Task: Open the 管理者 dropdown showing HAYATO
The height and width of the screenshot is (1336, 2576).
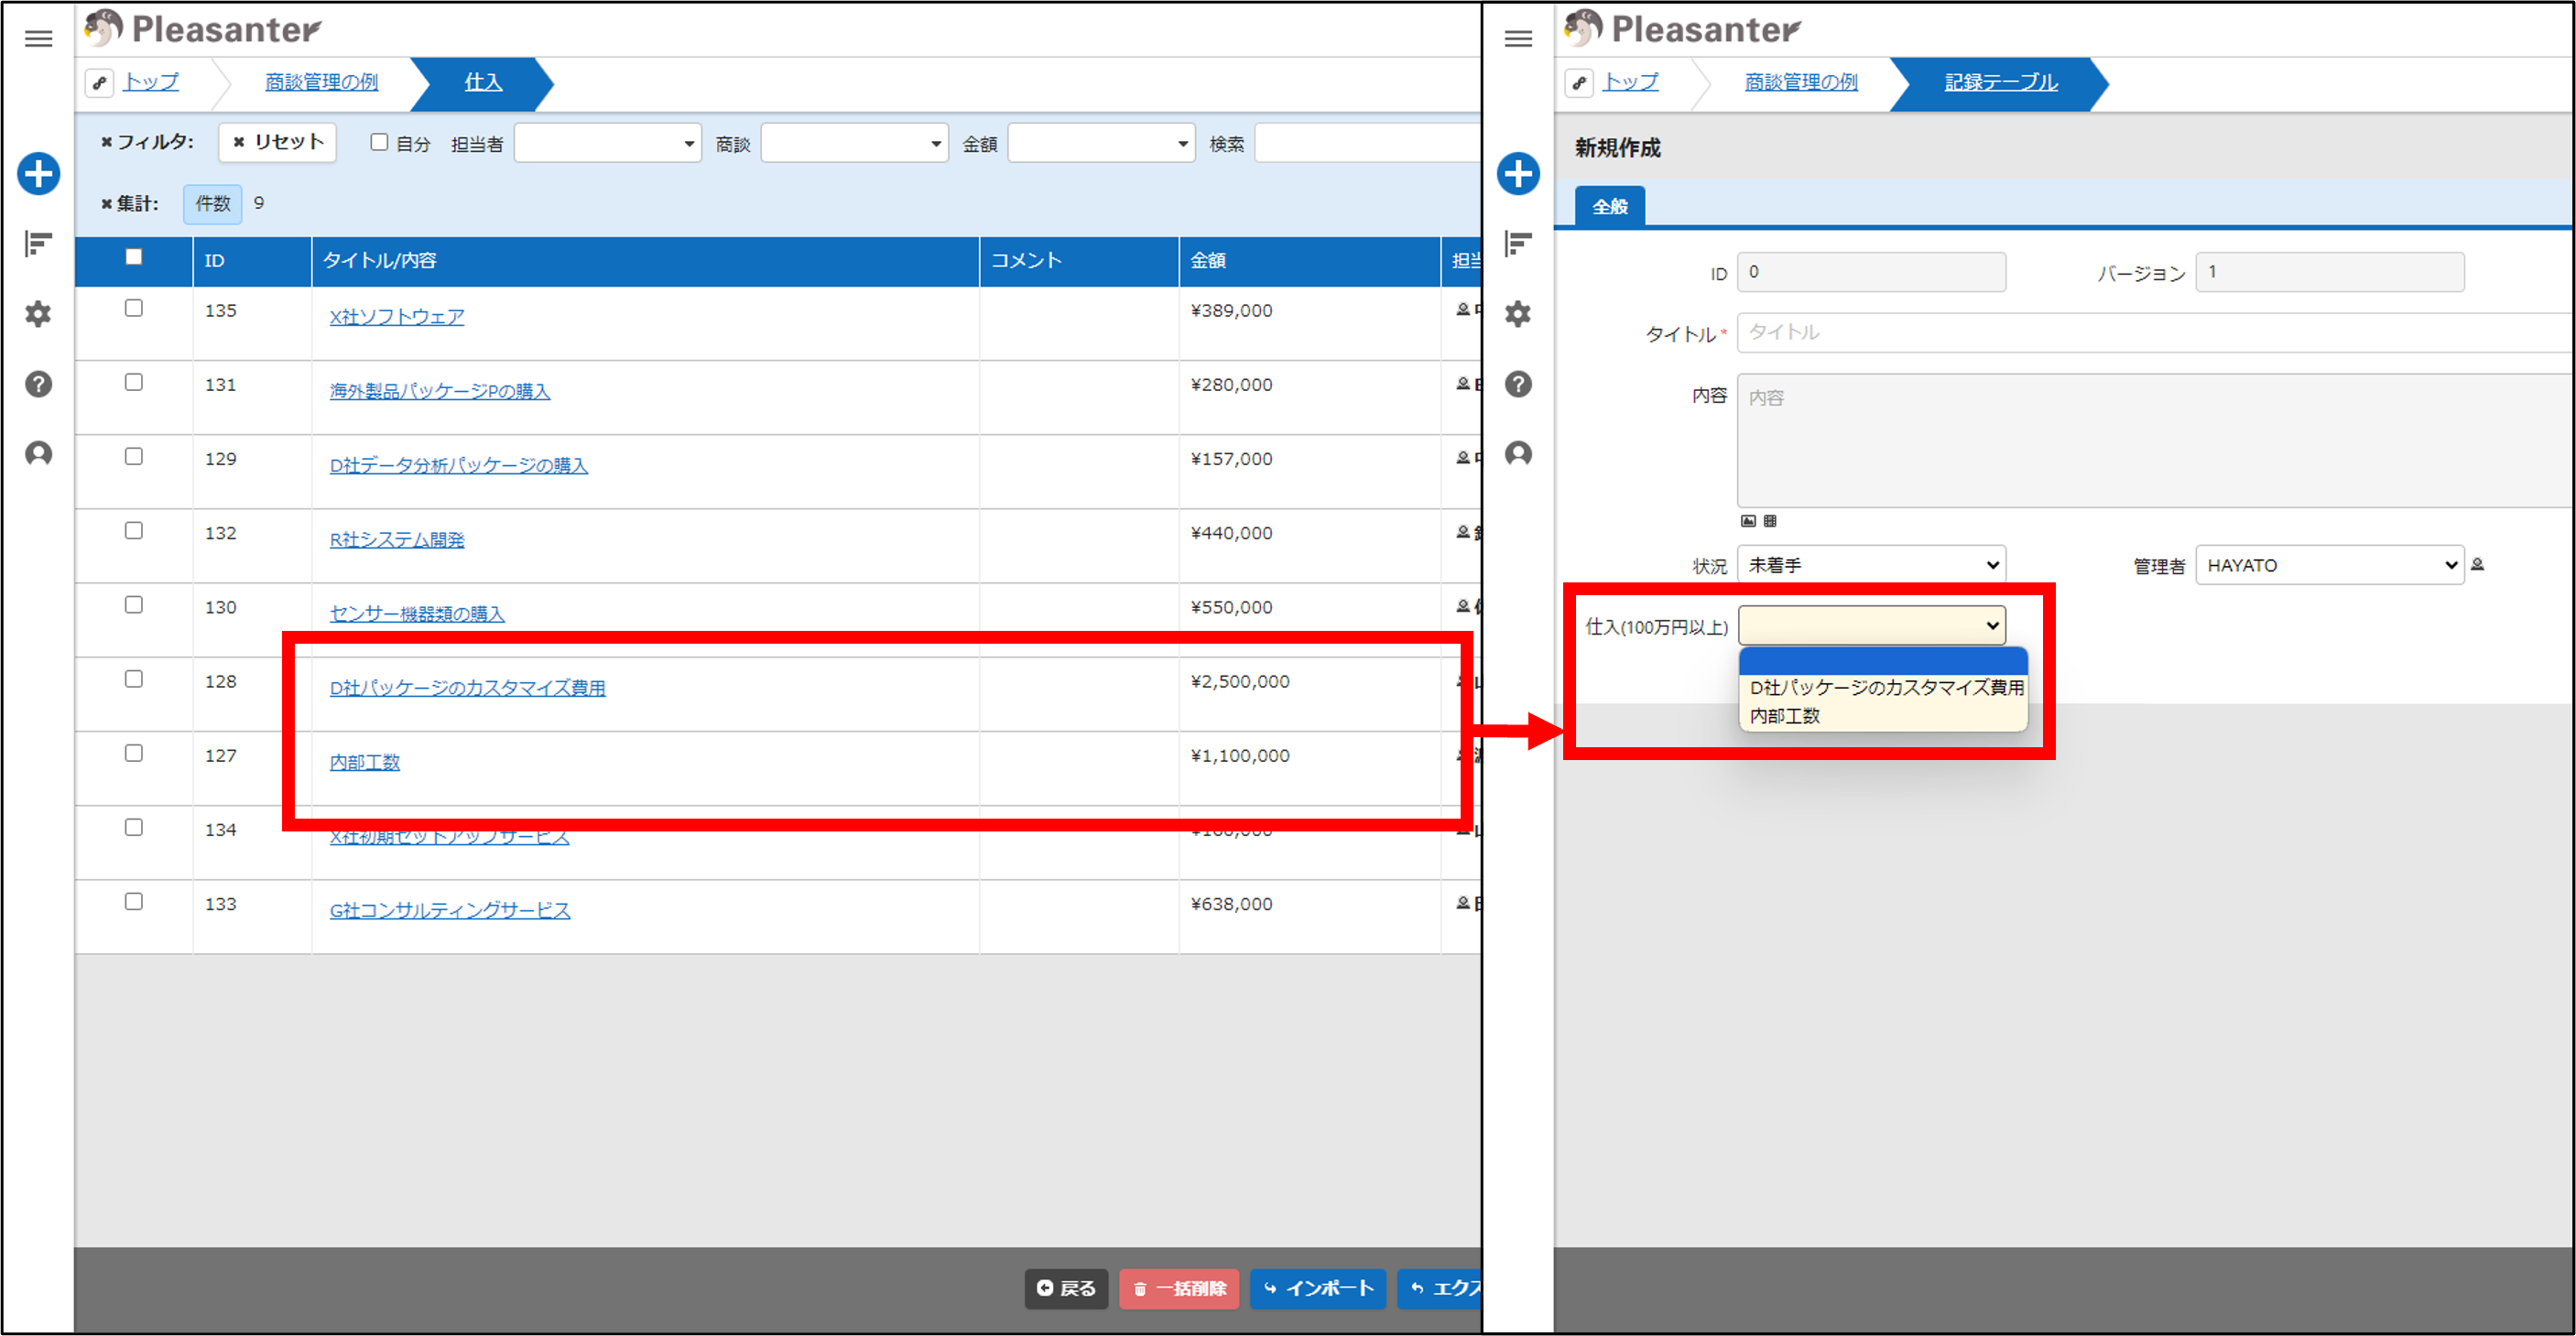Action: 2330,565
